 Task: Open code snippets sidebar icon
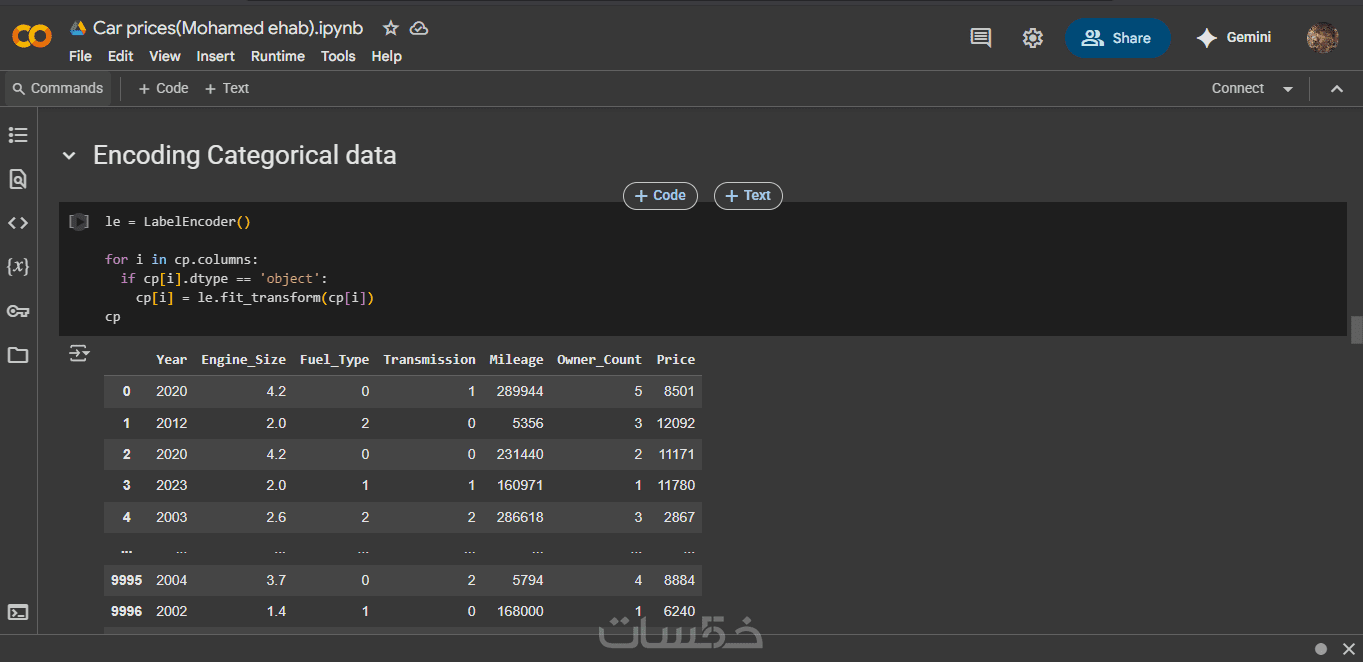tap(18, 223)
